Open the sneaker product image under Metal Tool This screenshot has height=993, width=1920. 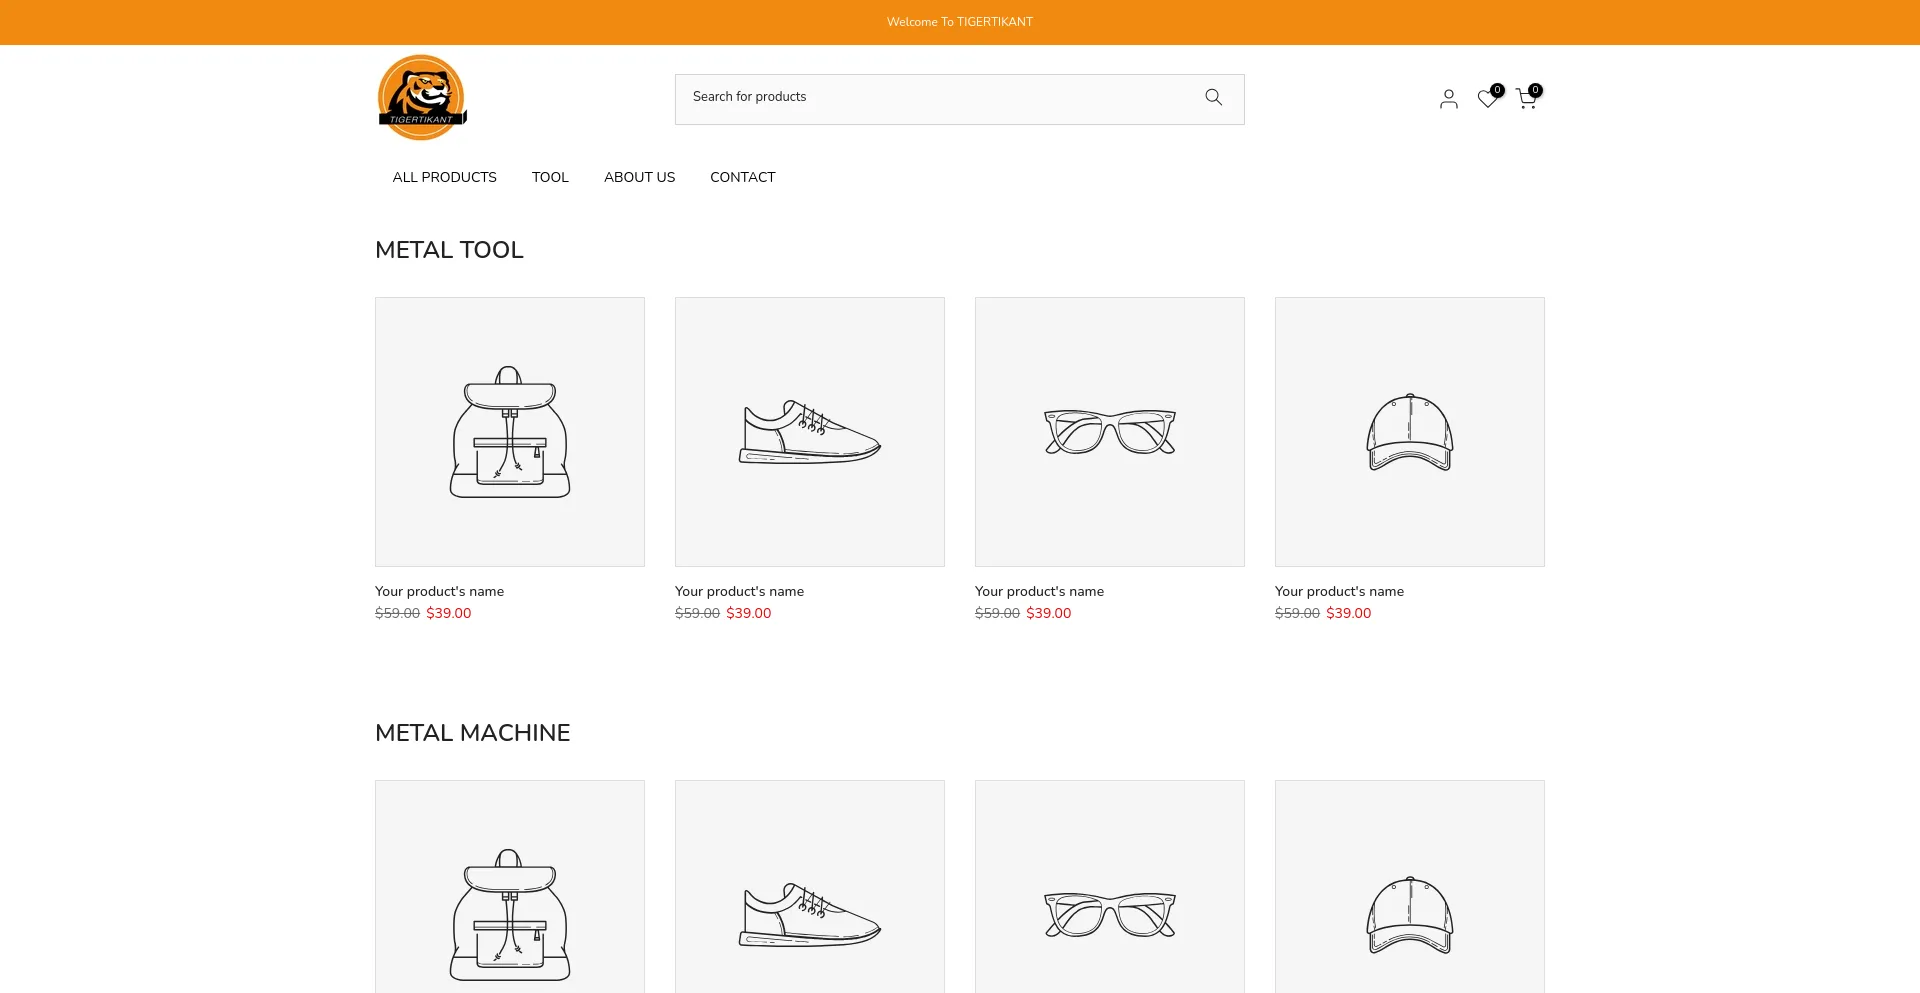point(810,432)
